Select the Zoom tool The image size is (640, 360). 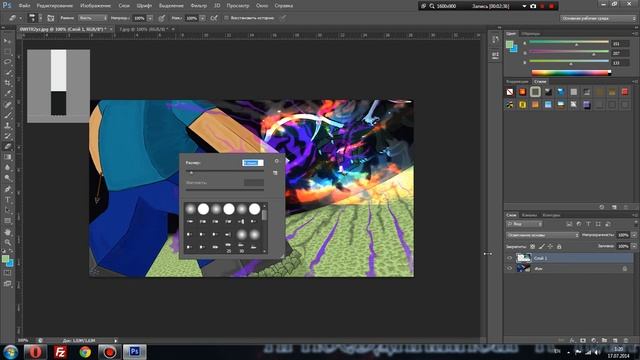pos(7,242)
